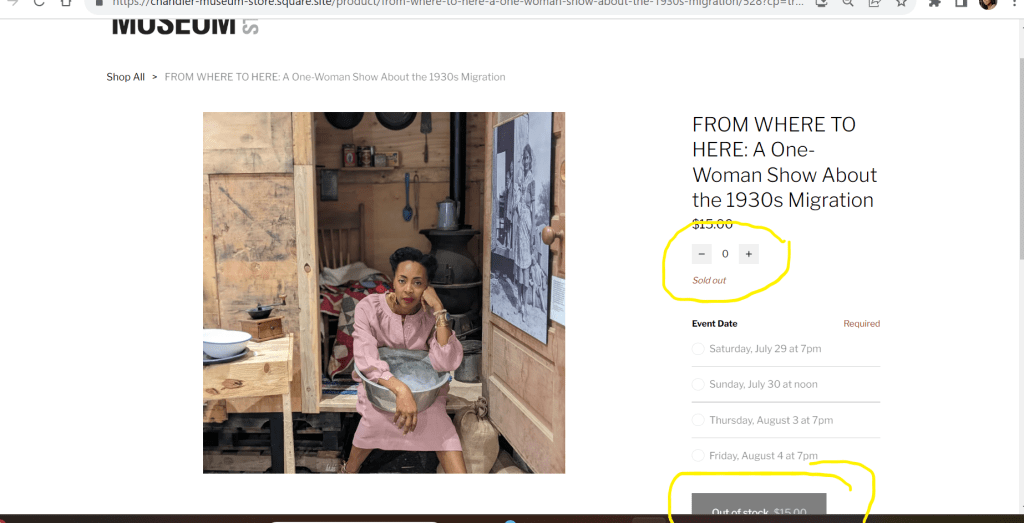Choose Thursday, August 3 at 7pm
The height and width of the screenshot is (523, 1024).
[x=698, y=420]
